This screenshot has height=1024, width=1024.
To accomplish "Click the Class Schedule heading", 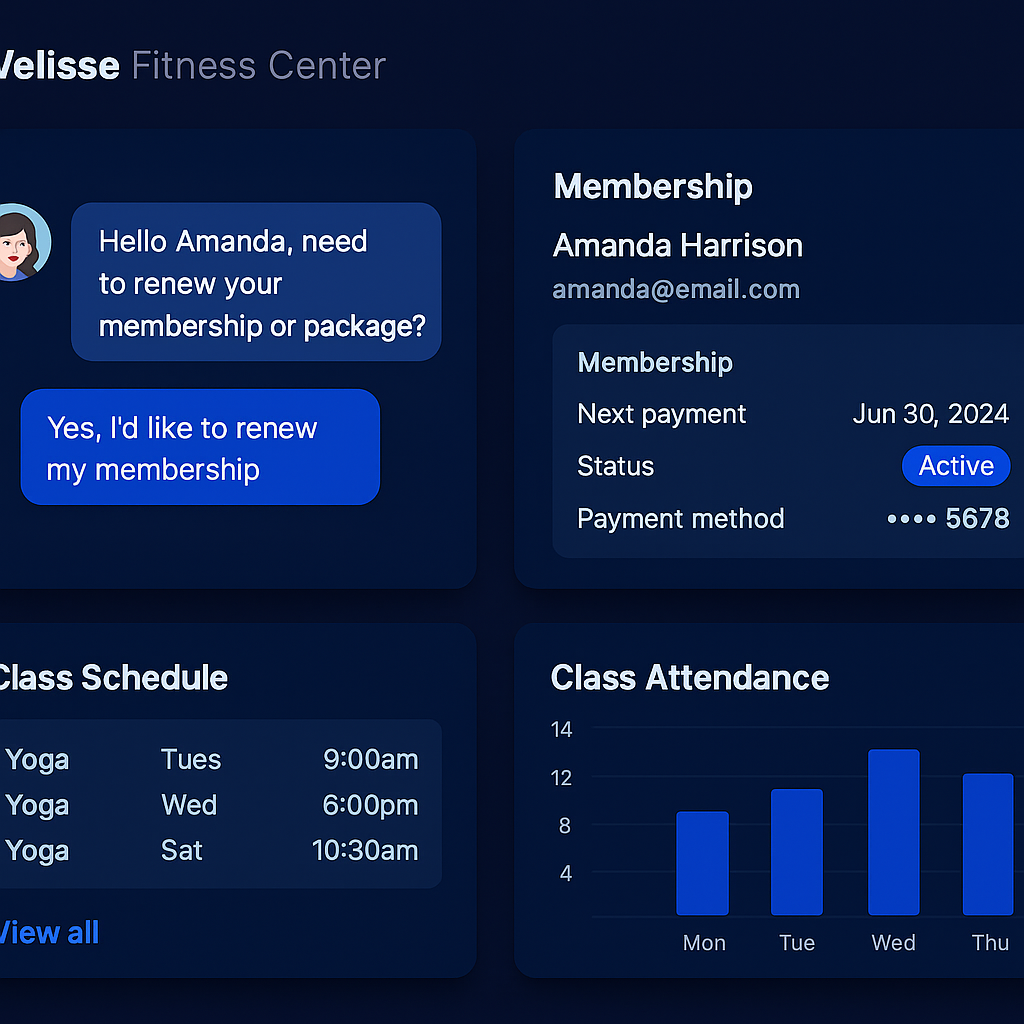I will click(110, 678).
